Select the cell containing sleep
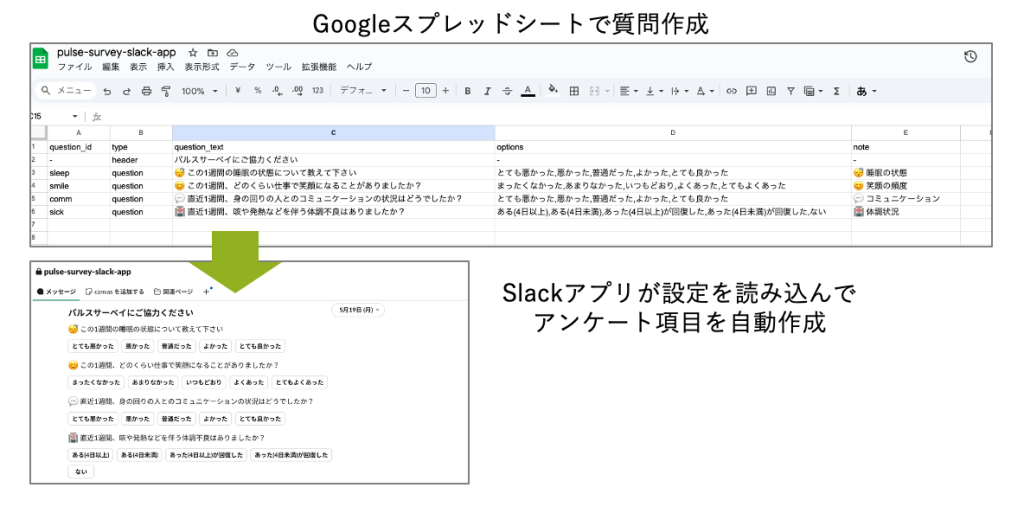Screen dimensions: 1024x507 click(78, 173)
